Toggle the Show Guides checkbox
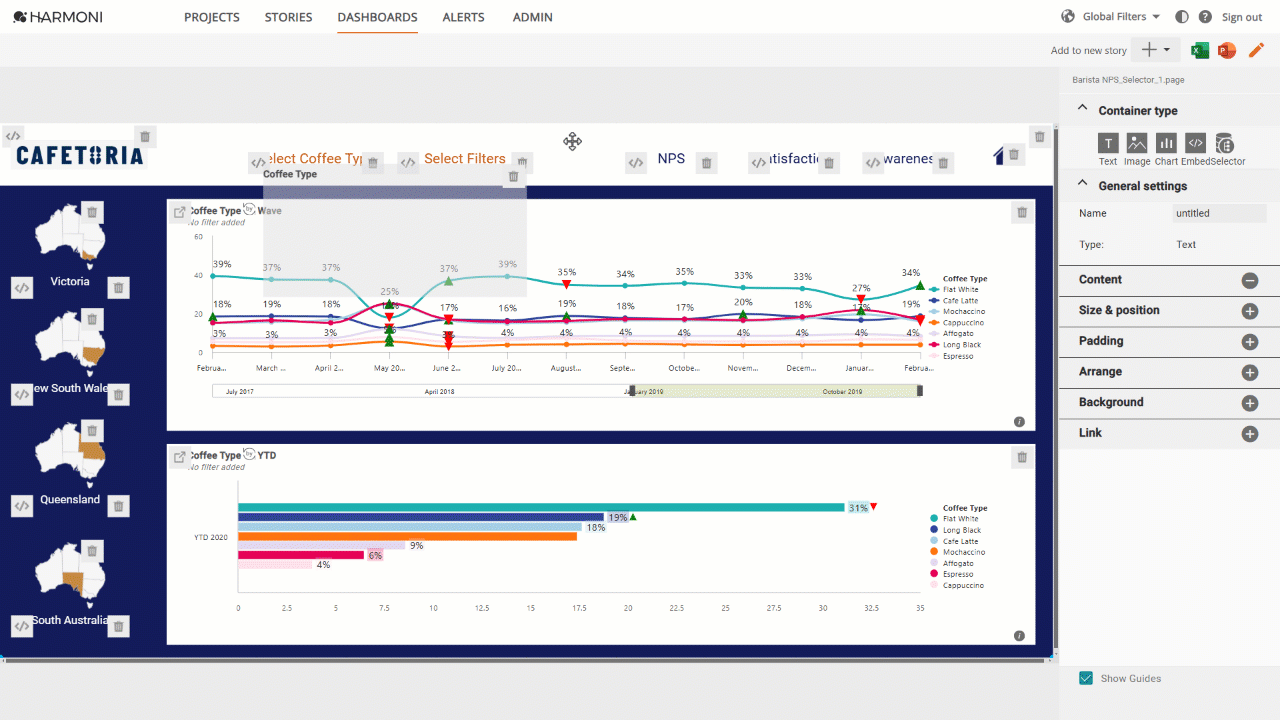The width and height of the screenshot is (1280, 720). 1086,678
